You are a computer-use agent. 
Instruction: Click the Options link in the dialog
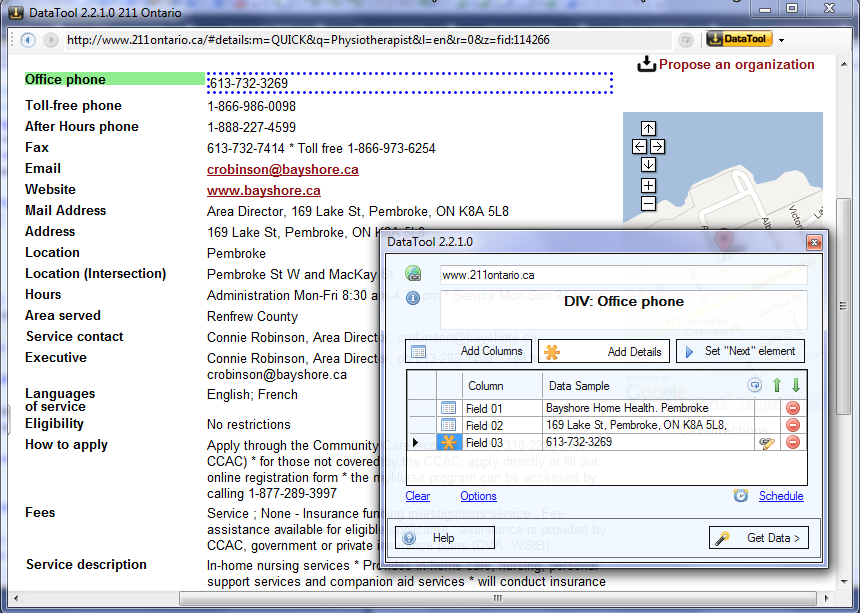point(479,496)
